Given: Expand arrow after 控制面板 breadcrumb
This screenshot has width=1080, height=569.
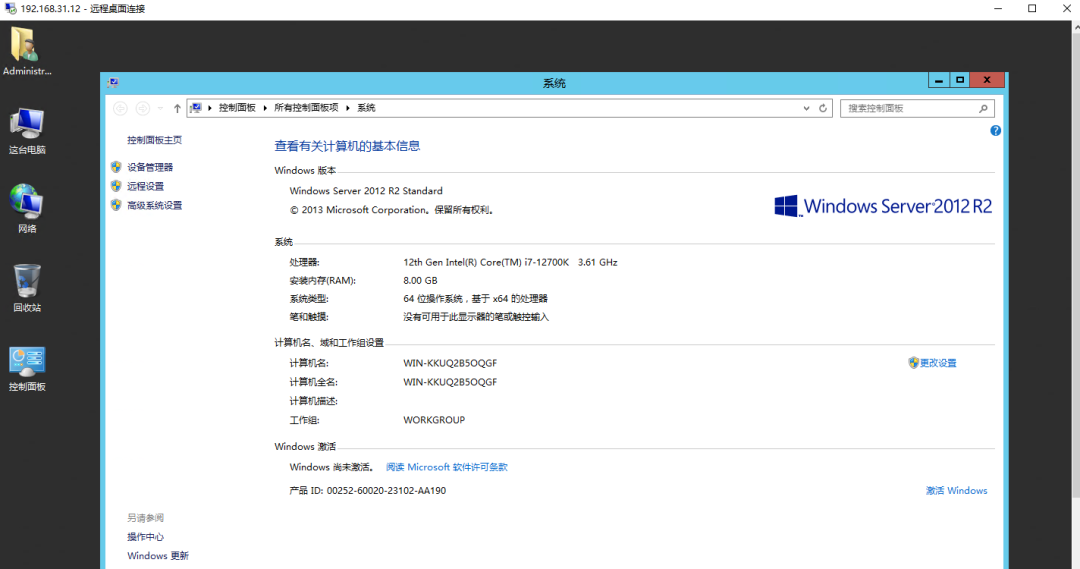Looking at the screenshot, I should (x=265, y=108).
